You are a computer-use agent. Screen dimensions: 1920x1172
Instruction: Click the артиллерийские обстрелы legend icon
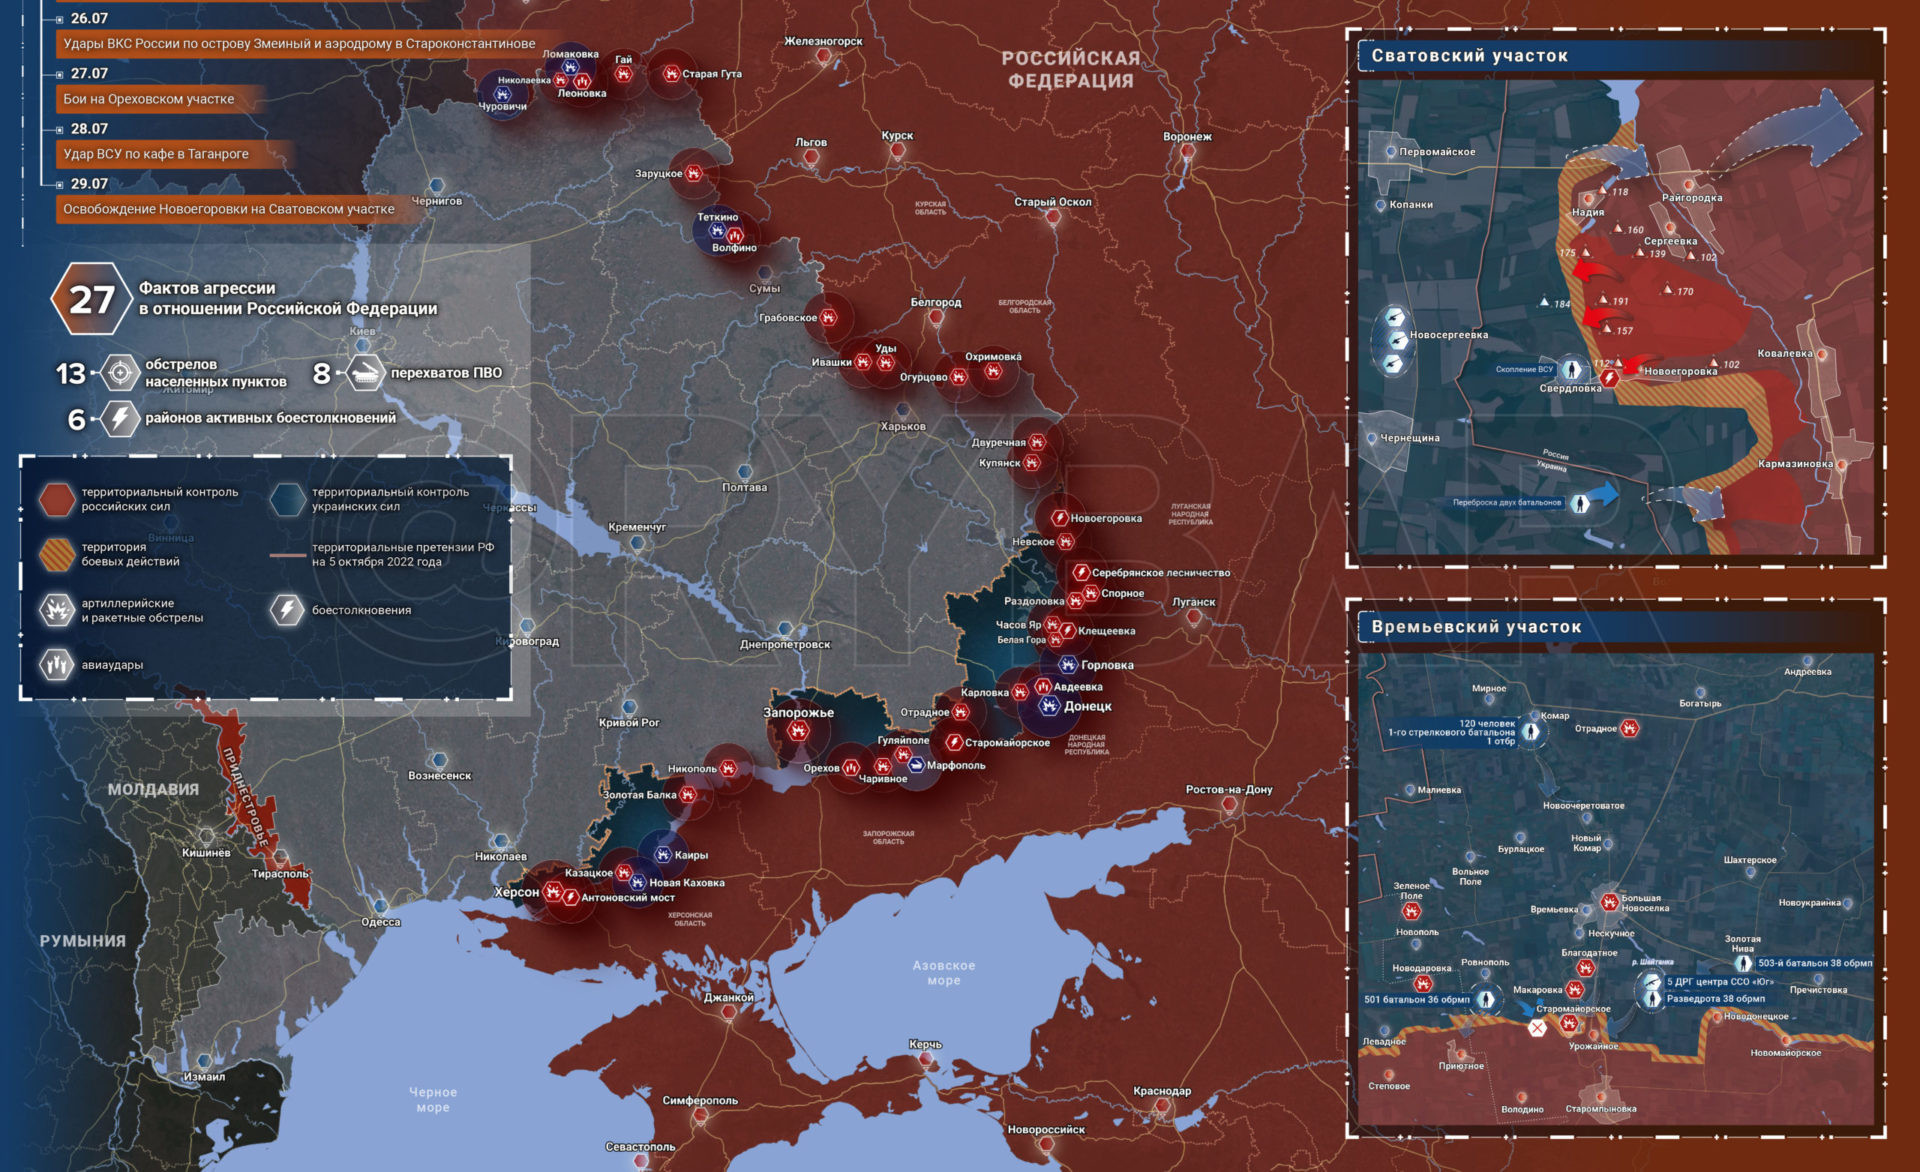(57, 610)
